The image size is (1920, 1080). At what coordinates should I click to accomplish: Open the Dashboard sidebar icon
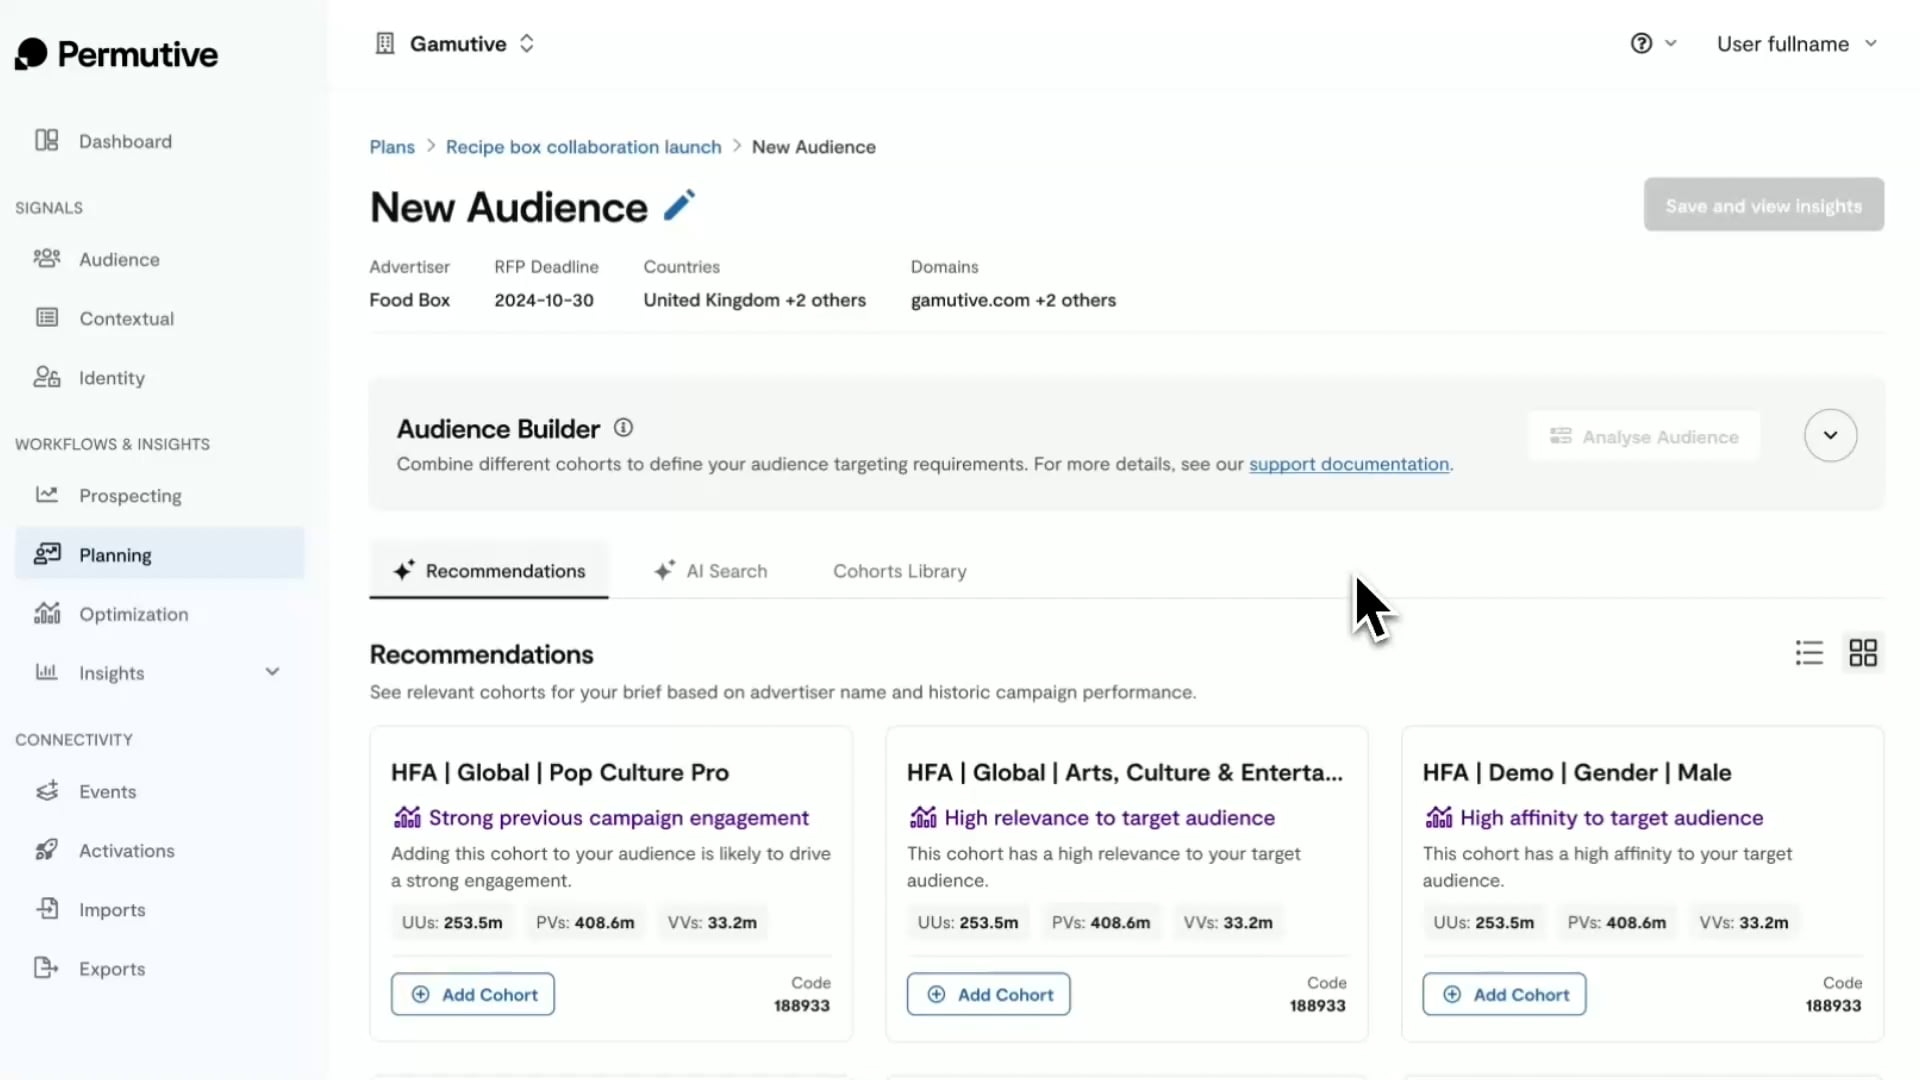coord(47,141)
